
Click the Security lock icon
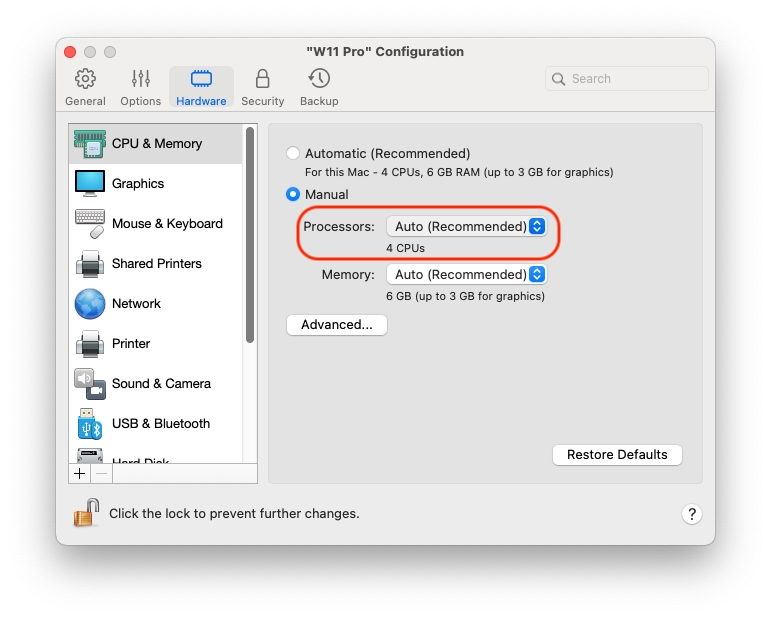pyautogui.click(x=262, y=79)
